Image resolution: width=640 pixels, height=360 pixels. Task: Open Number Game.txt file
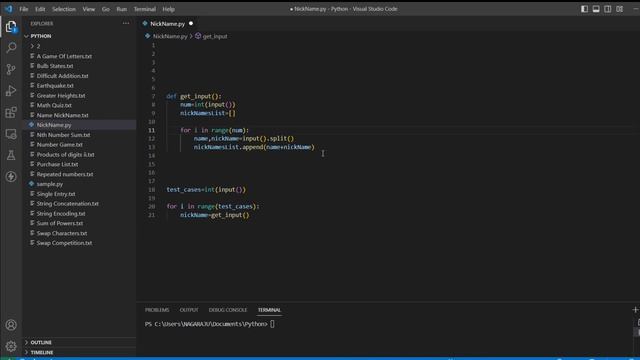tap(60, 144)
